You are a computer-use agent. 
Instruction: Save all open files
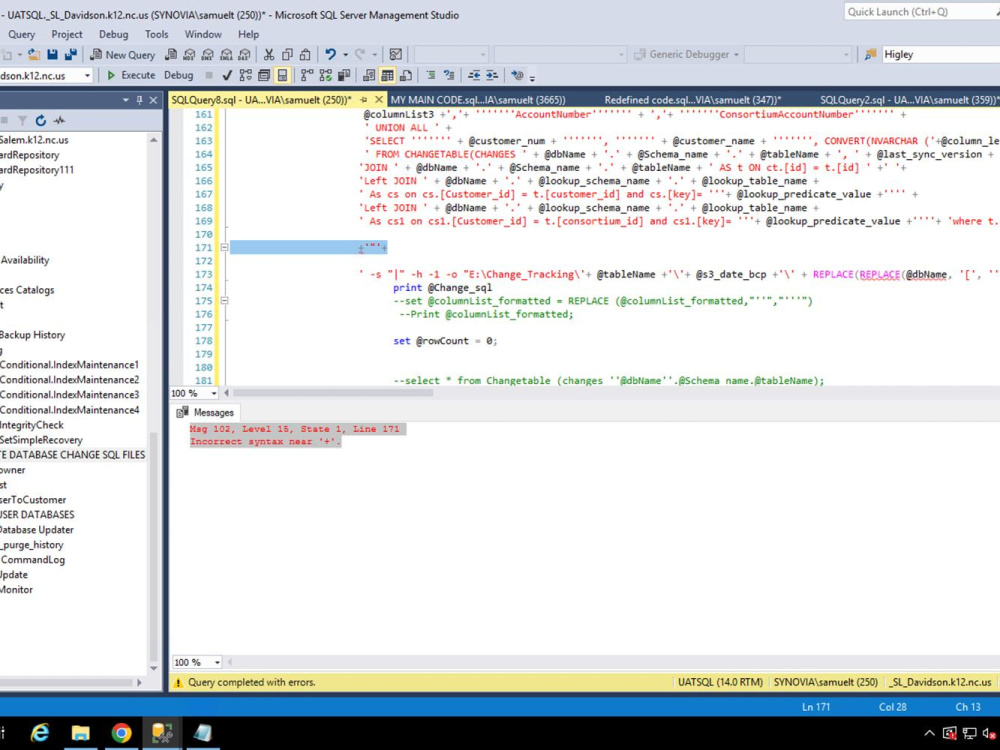coord(70,55)
